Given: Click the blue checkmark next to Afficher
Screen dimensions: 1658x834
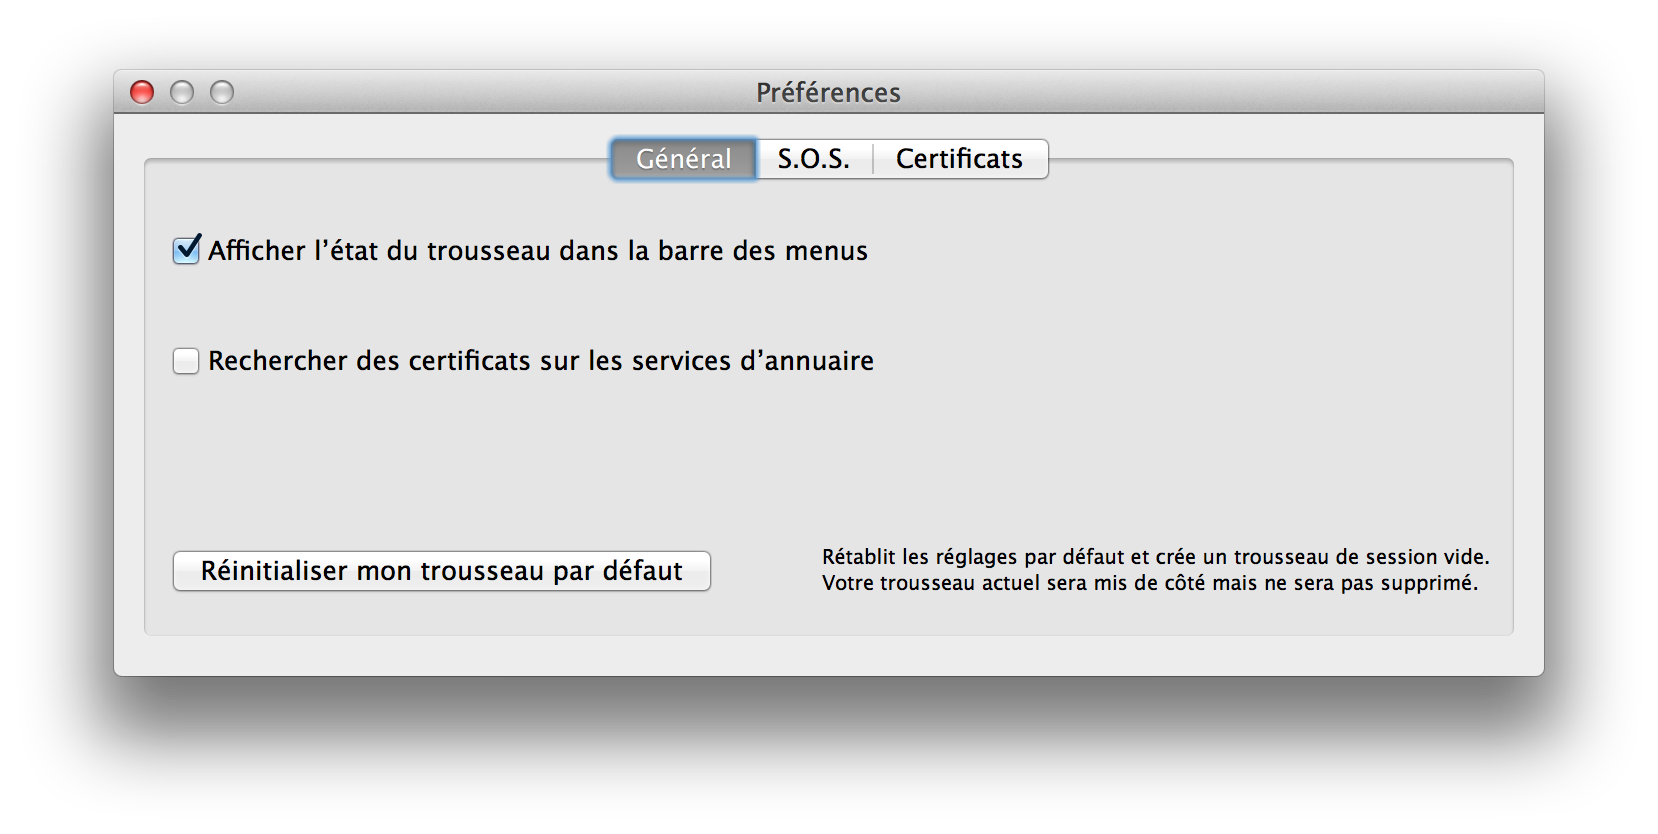Looking at the screenshot, I should (188, 248).
